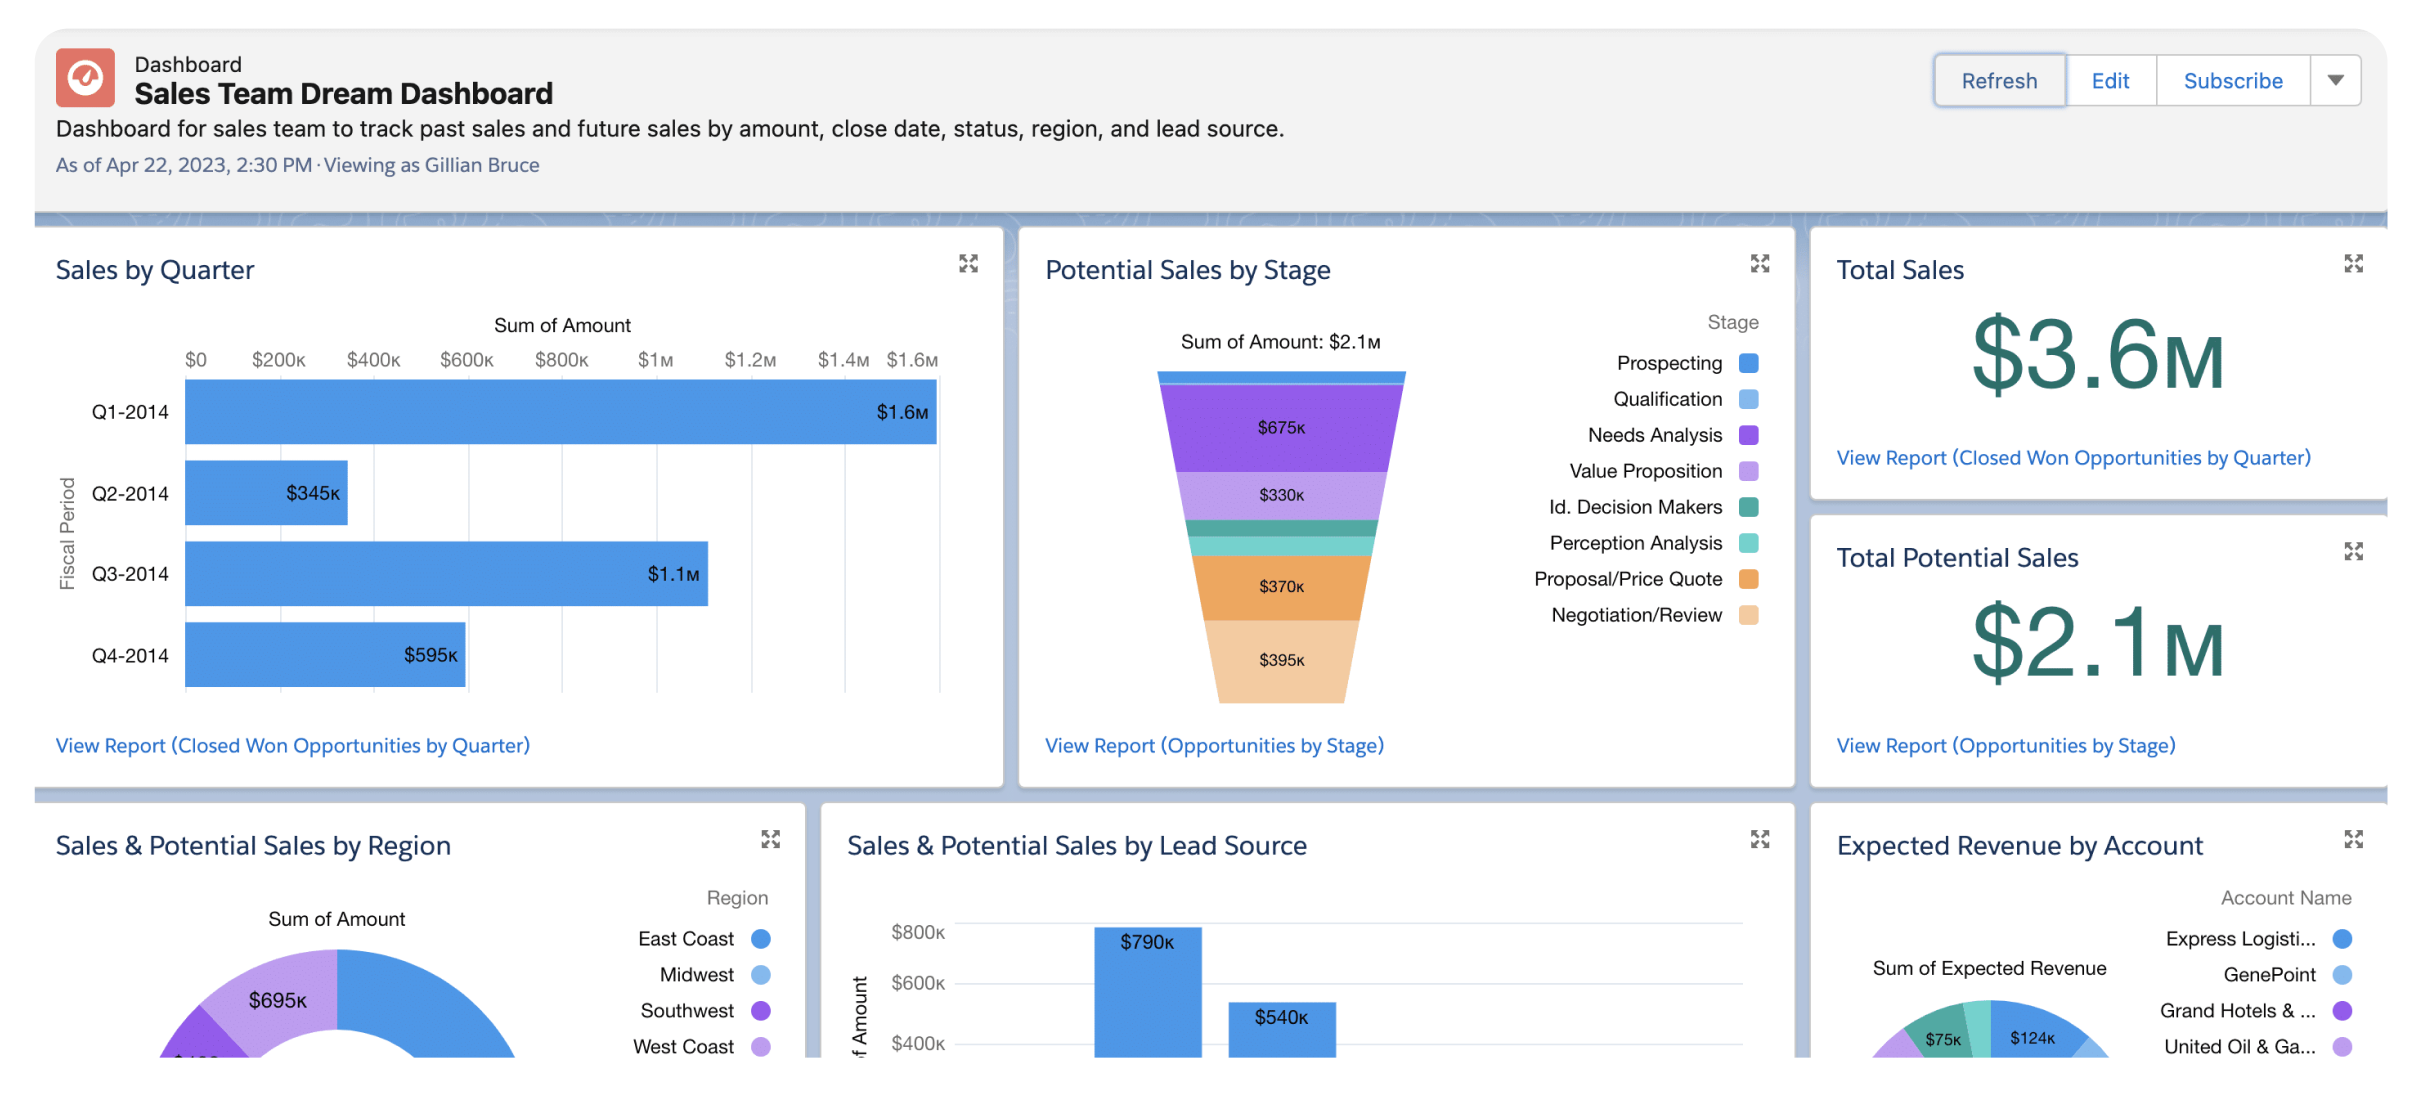Click the Refresh button
The height and width of the screenshot is (1095, 2418).
point(1998,81)
